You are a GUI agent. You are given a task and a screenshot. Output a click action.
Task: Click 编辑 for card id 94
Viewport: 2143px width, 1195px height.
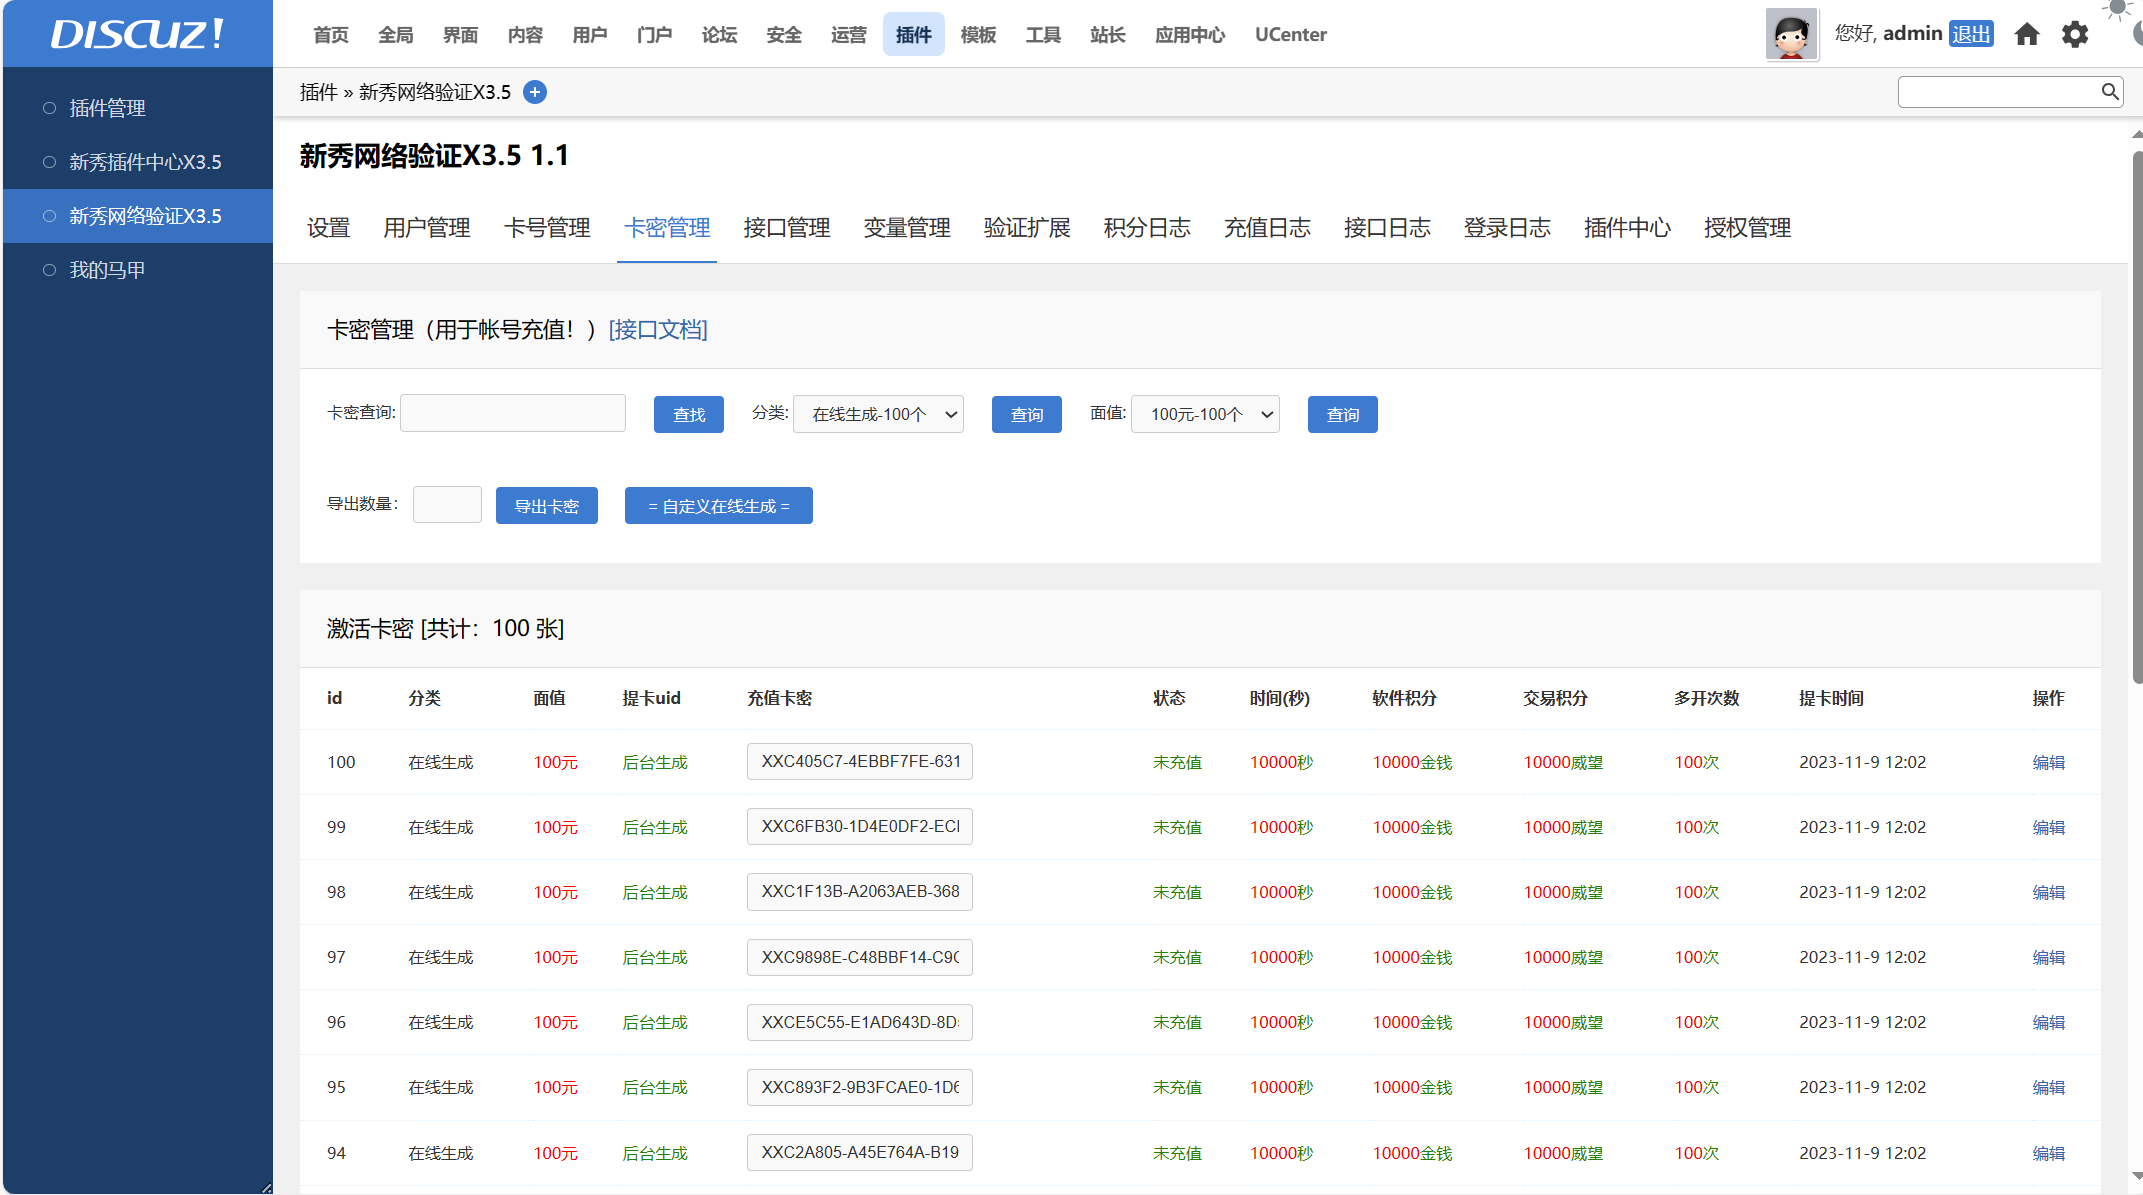click(x=2048, y=1153)
